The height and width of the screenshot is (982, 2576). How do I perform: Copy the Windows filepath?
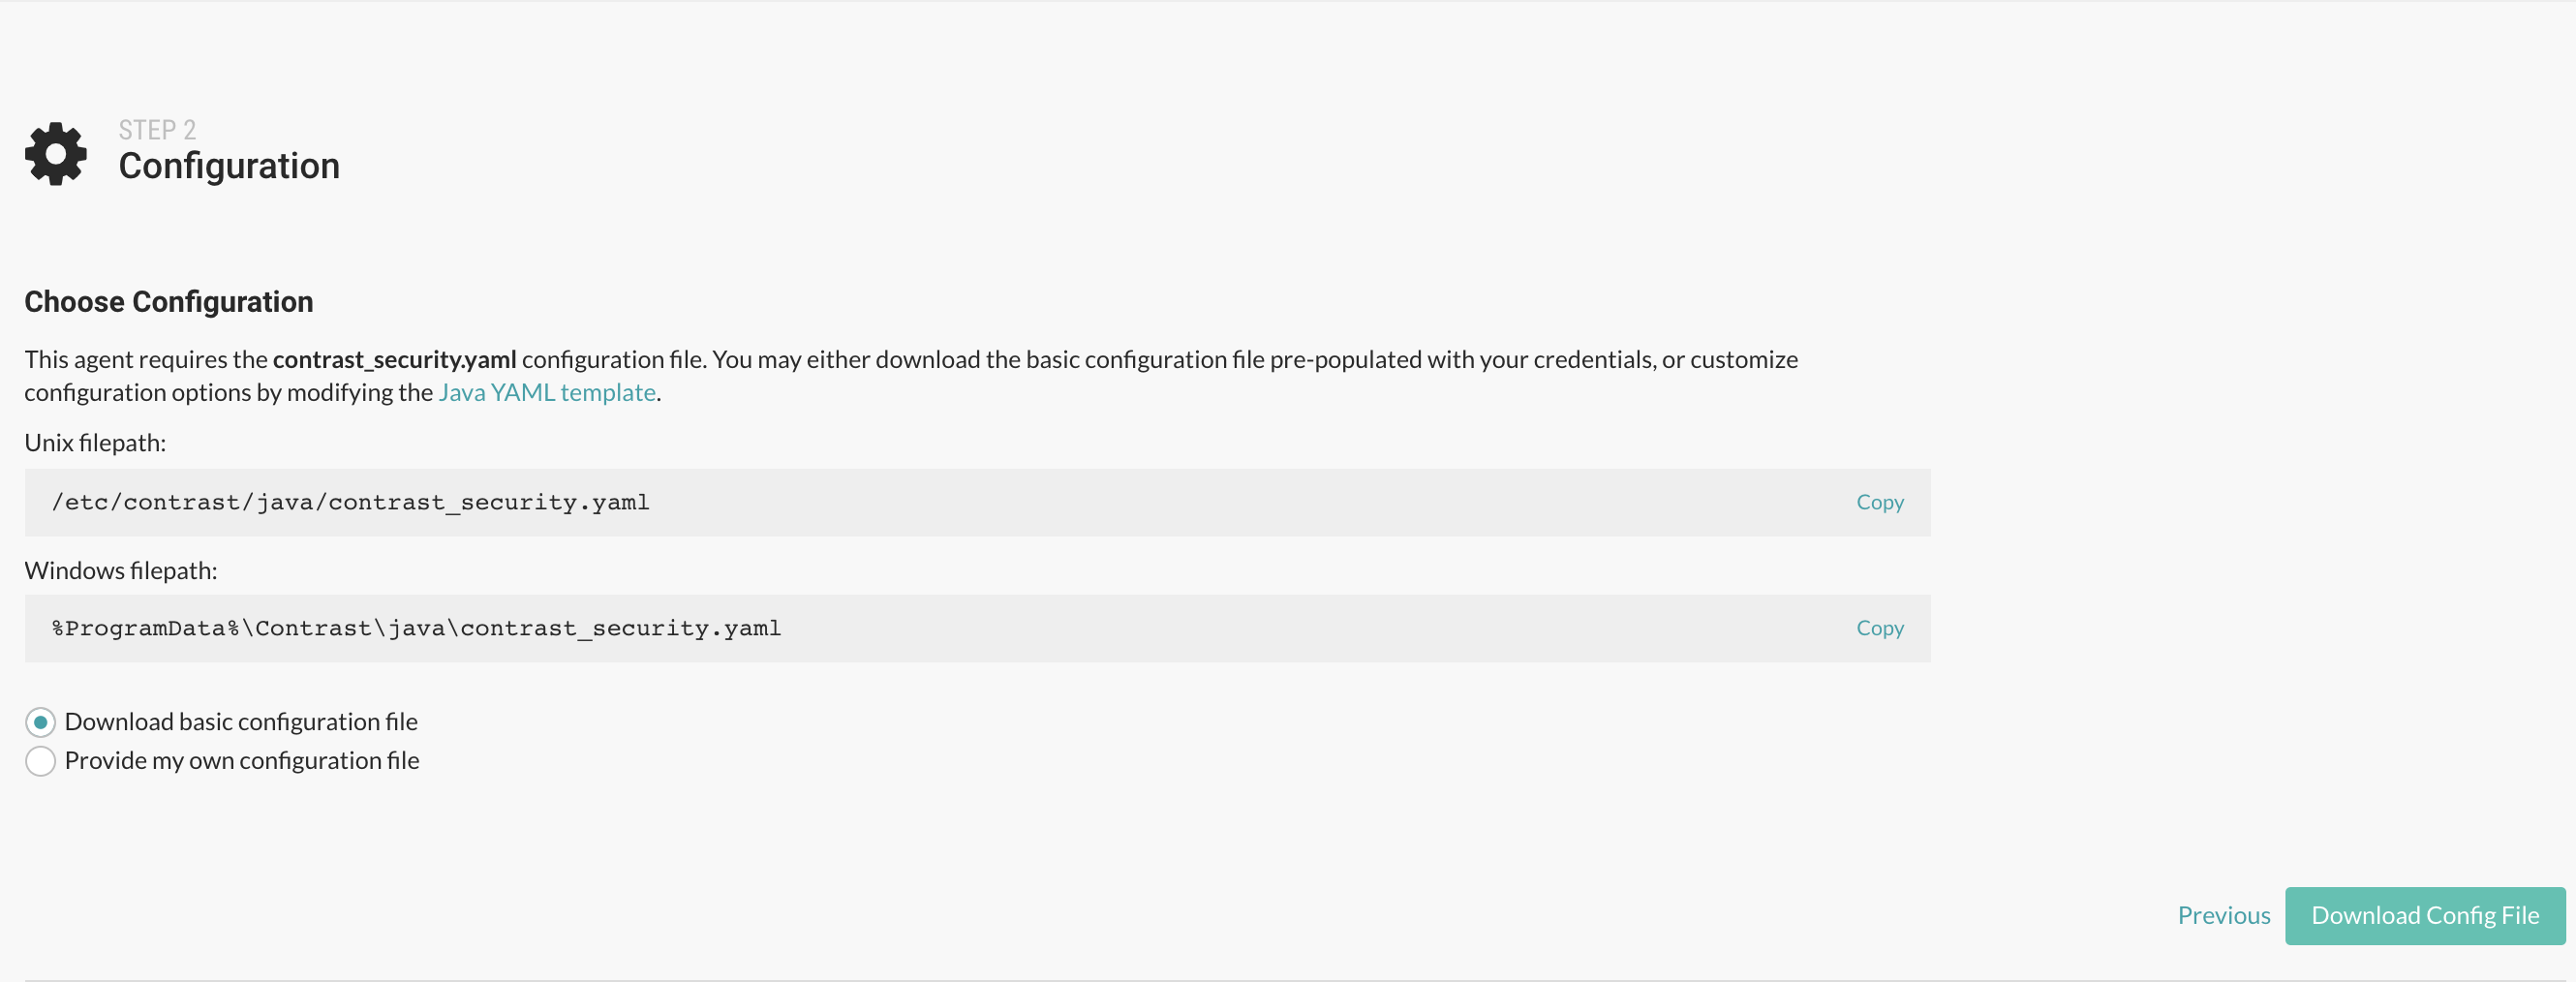[x=1879, y=628]
